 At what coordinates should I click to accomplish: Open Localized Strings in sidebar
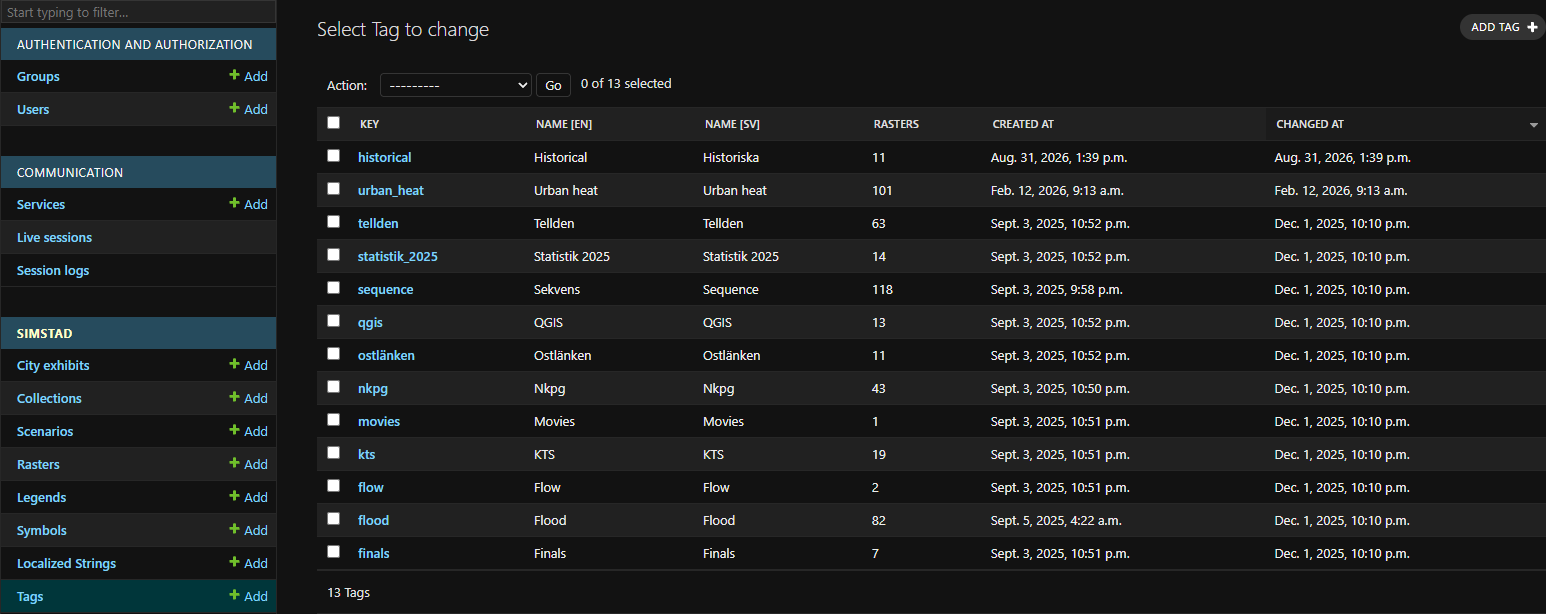[x=66, y=563]
